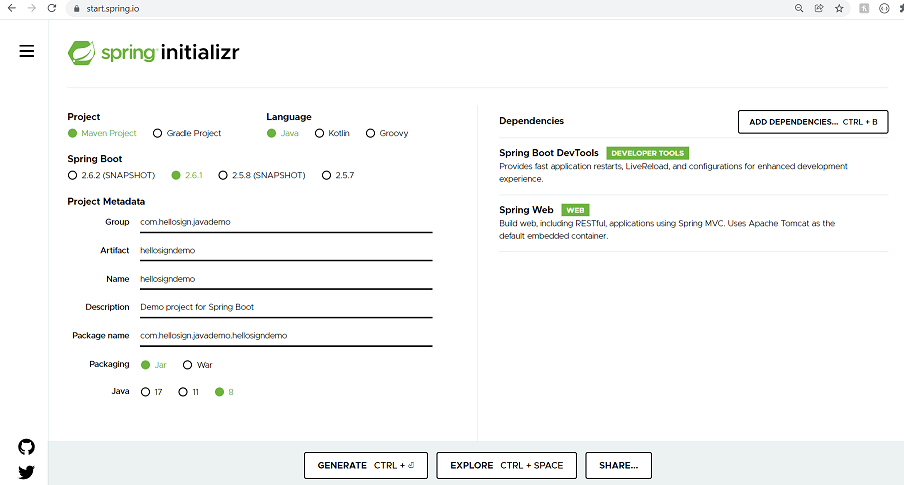
Task: Click the start.spring.io address bar URL
Action: tap(113, 9)
